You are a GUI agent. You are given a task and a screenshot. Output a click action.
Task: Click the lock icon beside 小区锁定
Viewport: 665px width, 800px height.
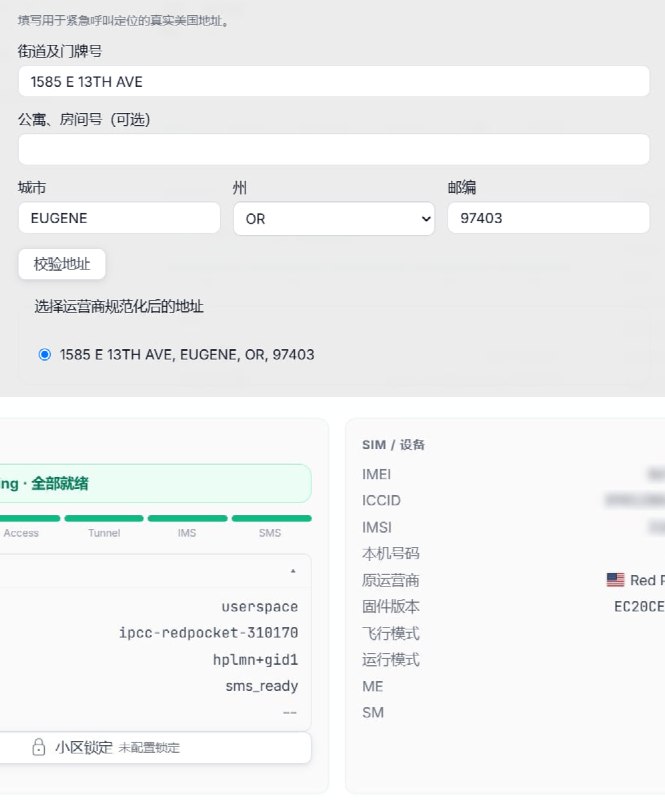[39, 747]
